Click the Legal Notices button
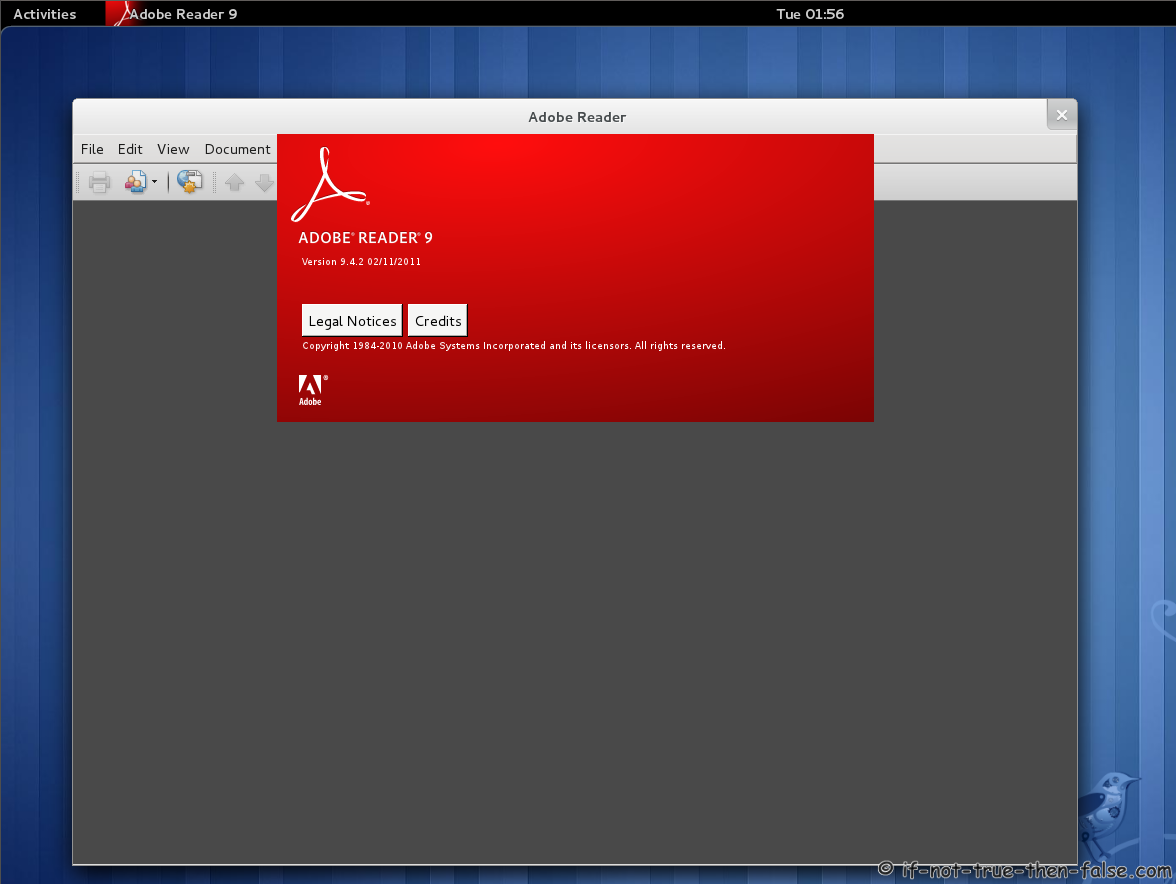The image size is (1176, 884). tap(352, 321)
